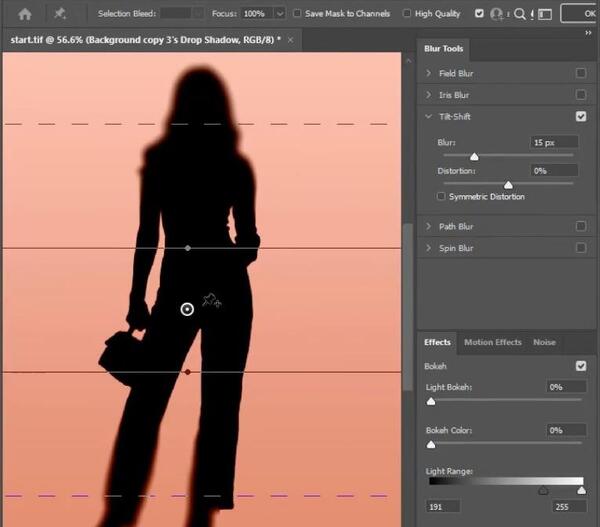Open the workspace layout icon

545,14
